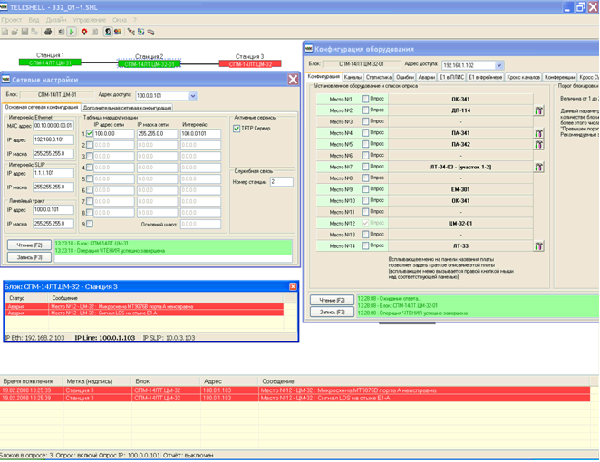Click the colored cards icon in the toolbar
Viewport: 600px width, 462px height.
point(117,32)
